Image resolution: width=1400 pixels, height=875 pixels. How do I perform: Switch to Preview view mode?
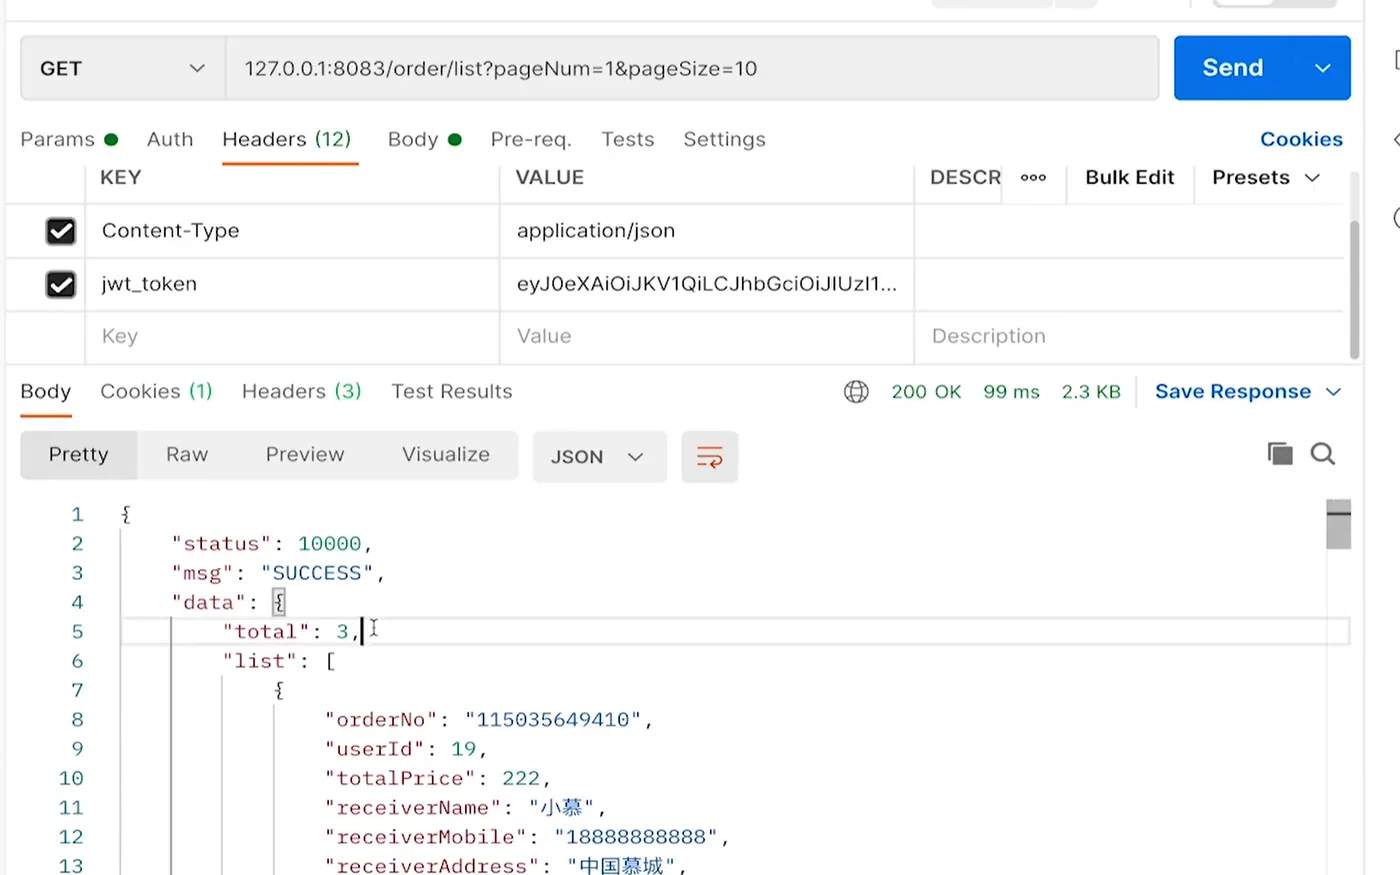point(305,455)
